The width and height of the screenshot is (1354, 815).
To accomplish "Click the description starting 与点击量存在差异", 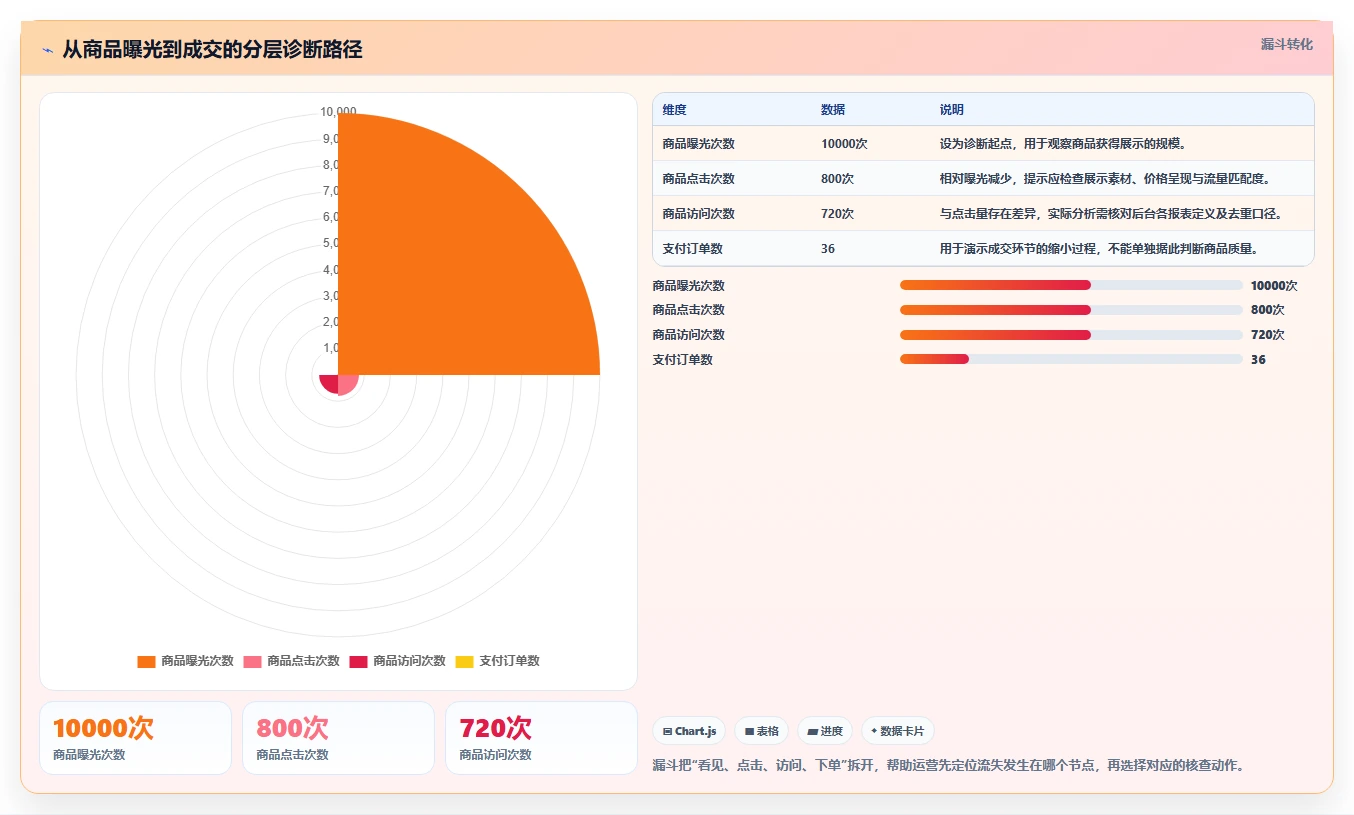I will click(x=1111, y=214).
